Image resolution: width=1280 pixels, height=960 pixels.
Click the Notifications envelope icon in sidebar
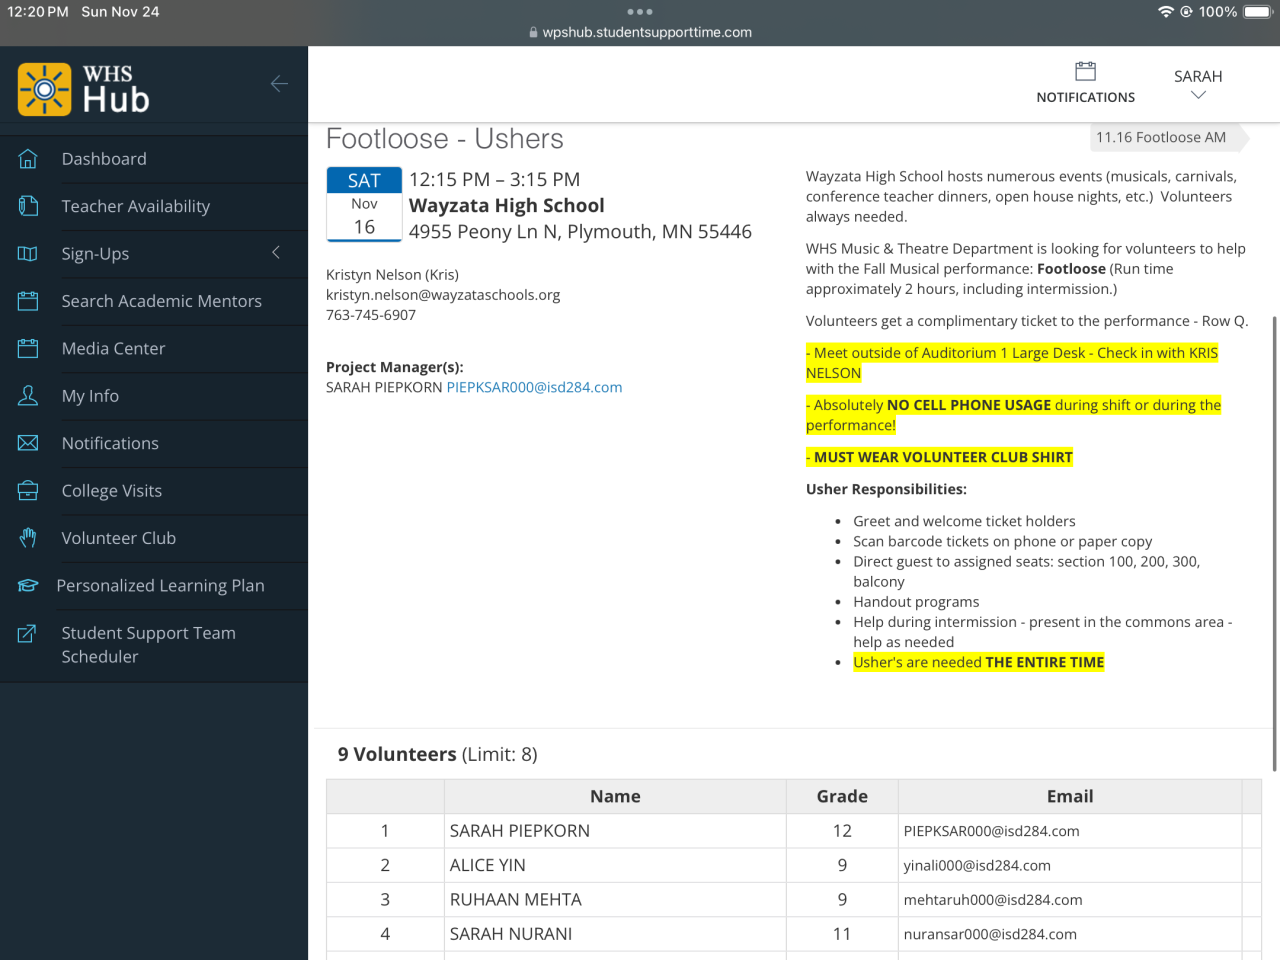pos(28,443)
